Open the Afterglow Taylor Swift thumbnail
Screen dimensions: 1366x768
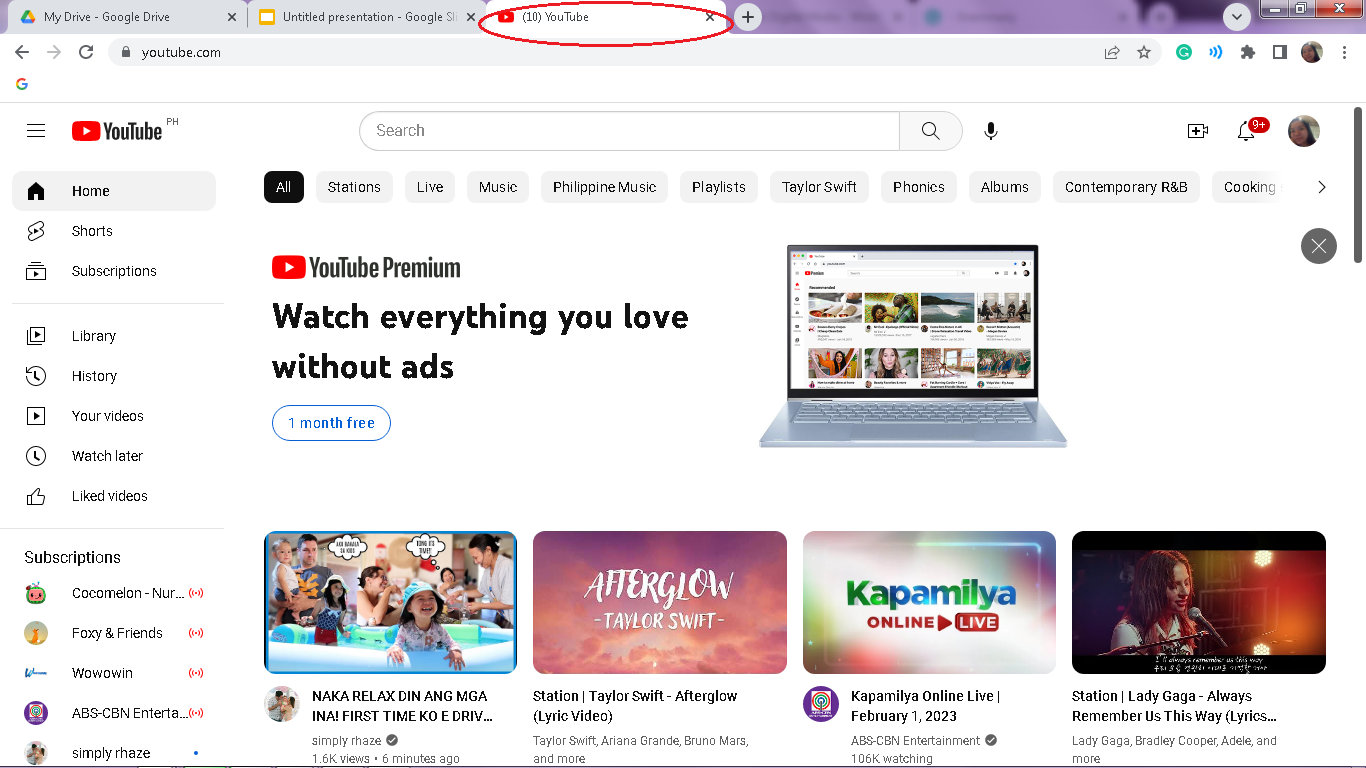660,602
